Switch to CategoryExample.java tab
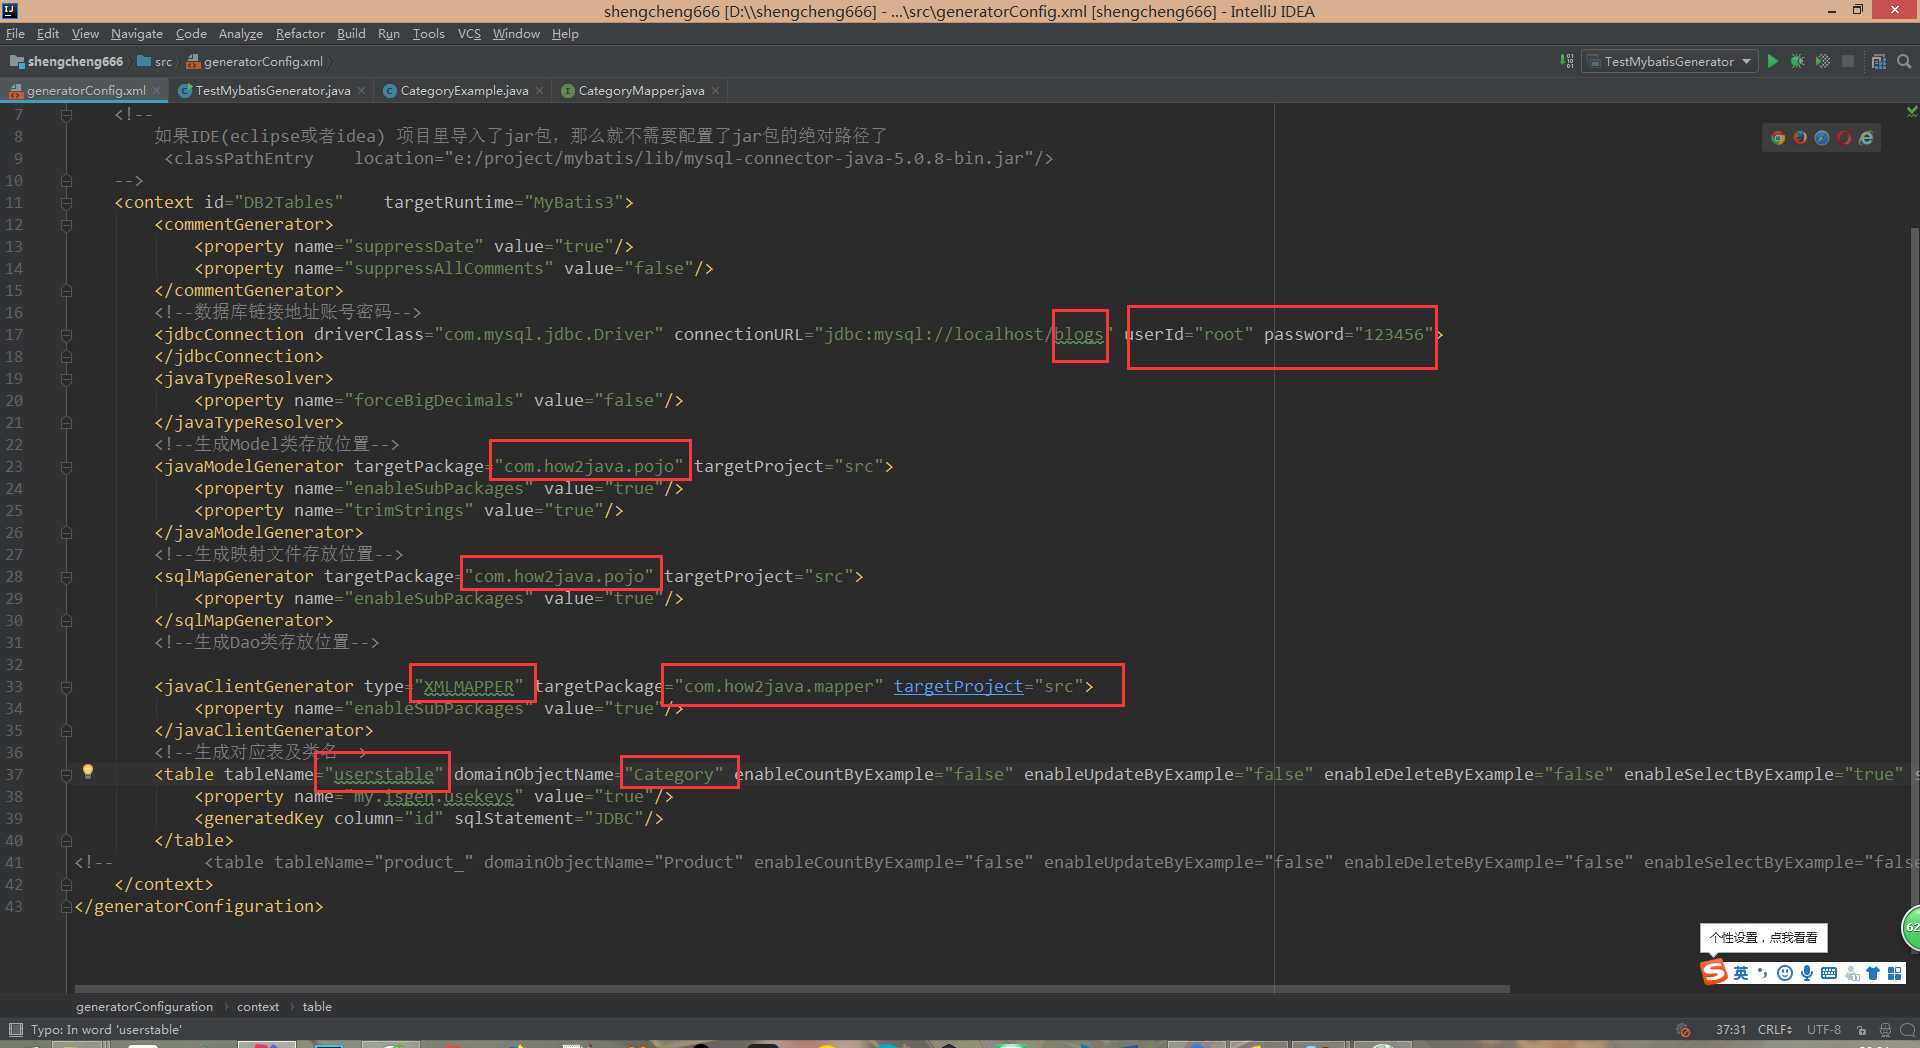This screenshot has width=1920, height=1048. click(464, 90)
